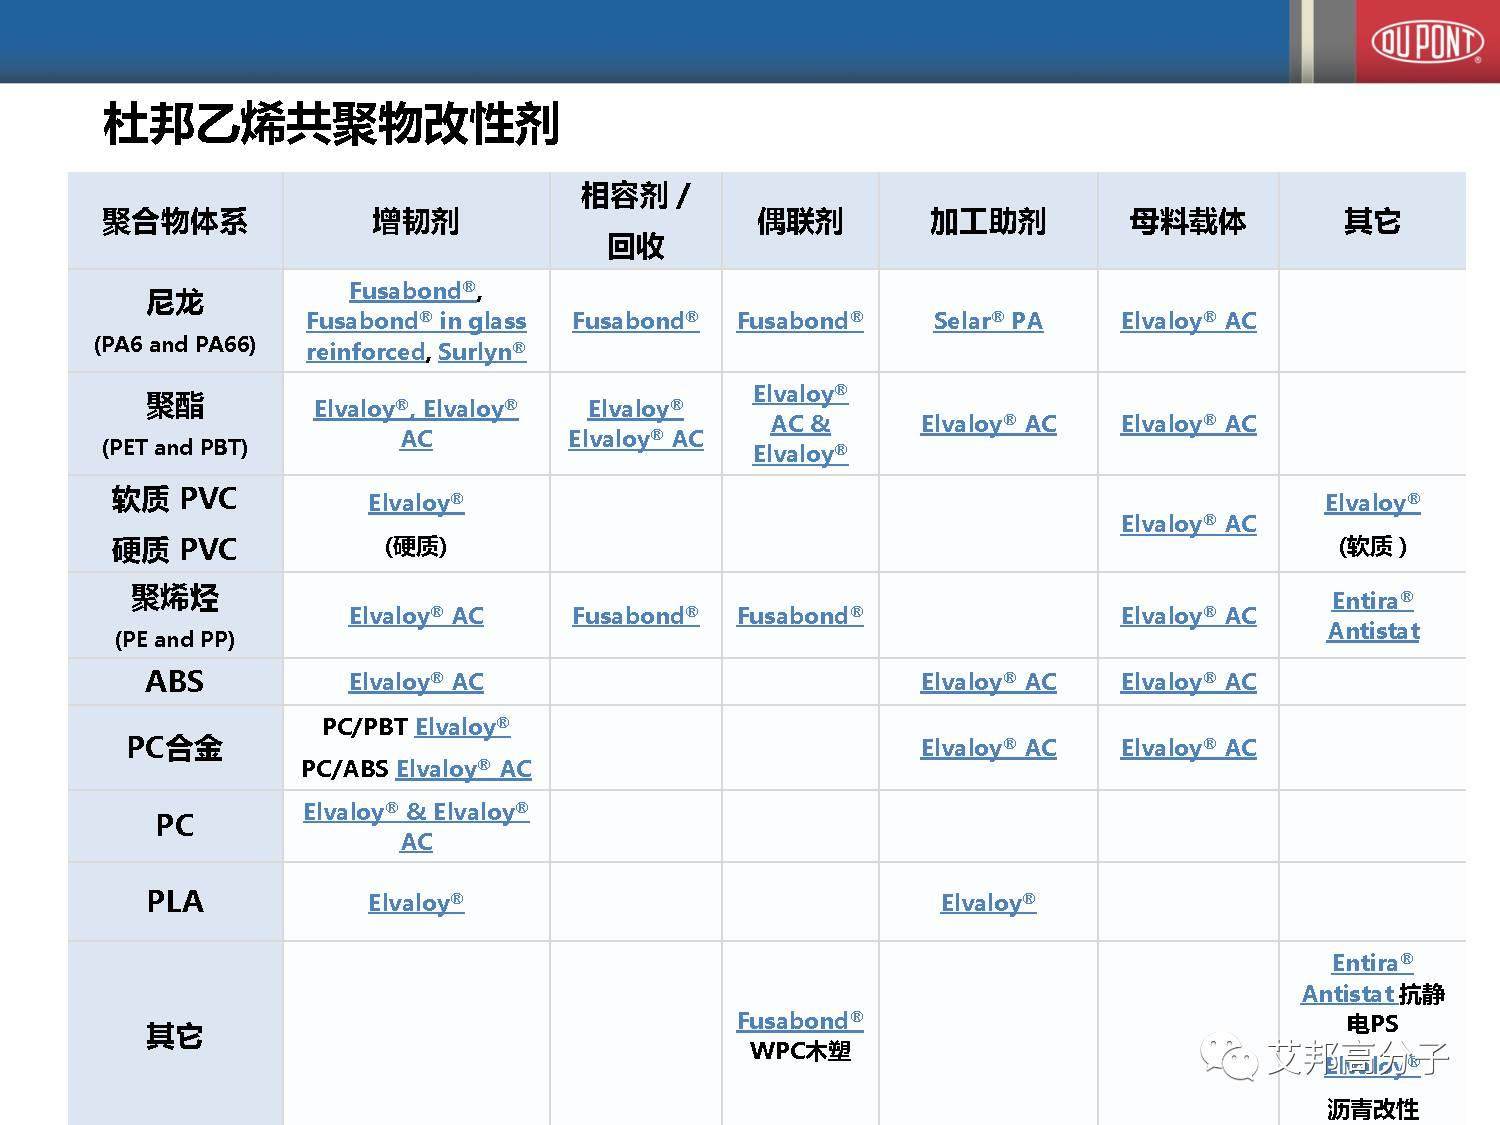Select row label PC合金
The height and width of the screenshot is (1125, 1500).
(175, 748)
